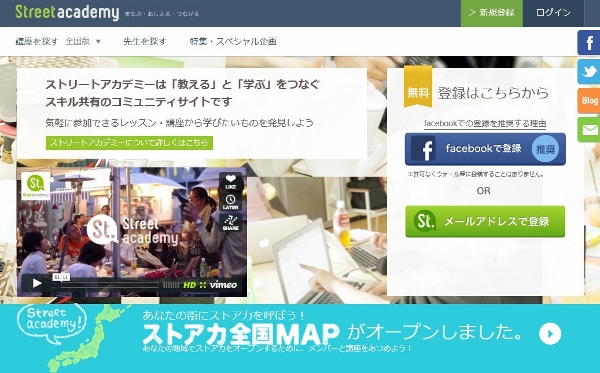Screen dimensions: 600x373
Task: Click the Vimeo logo in player
Action: point(223,285)
